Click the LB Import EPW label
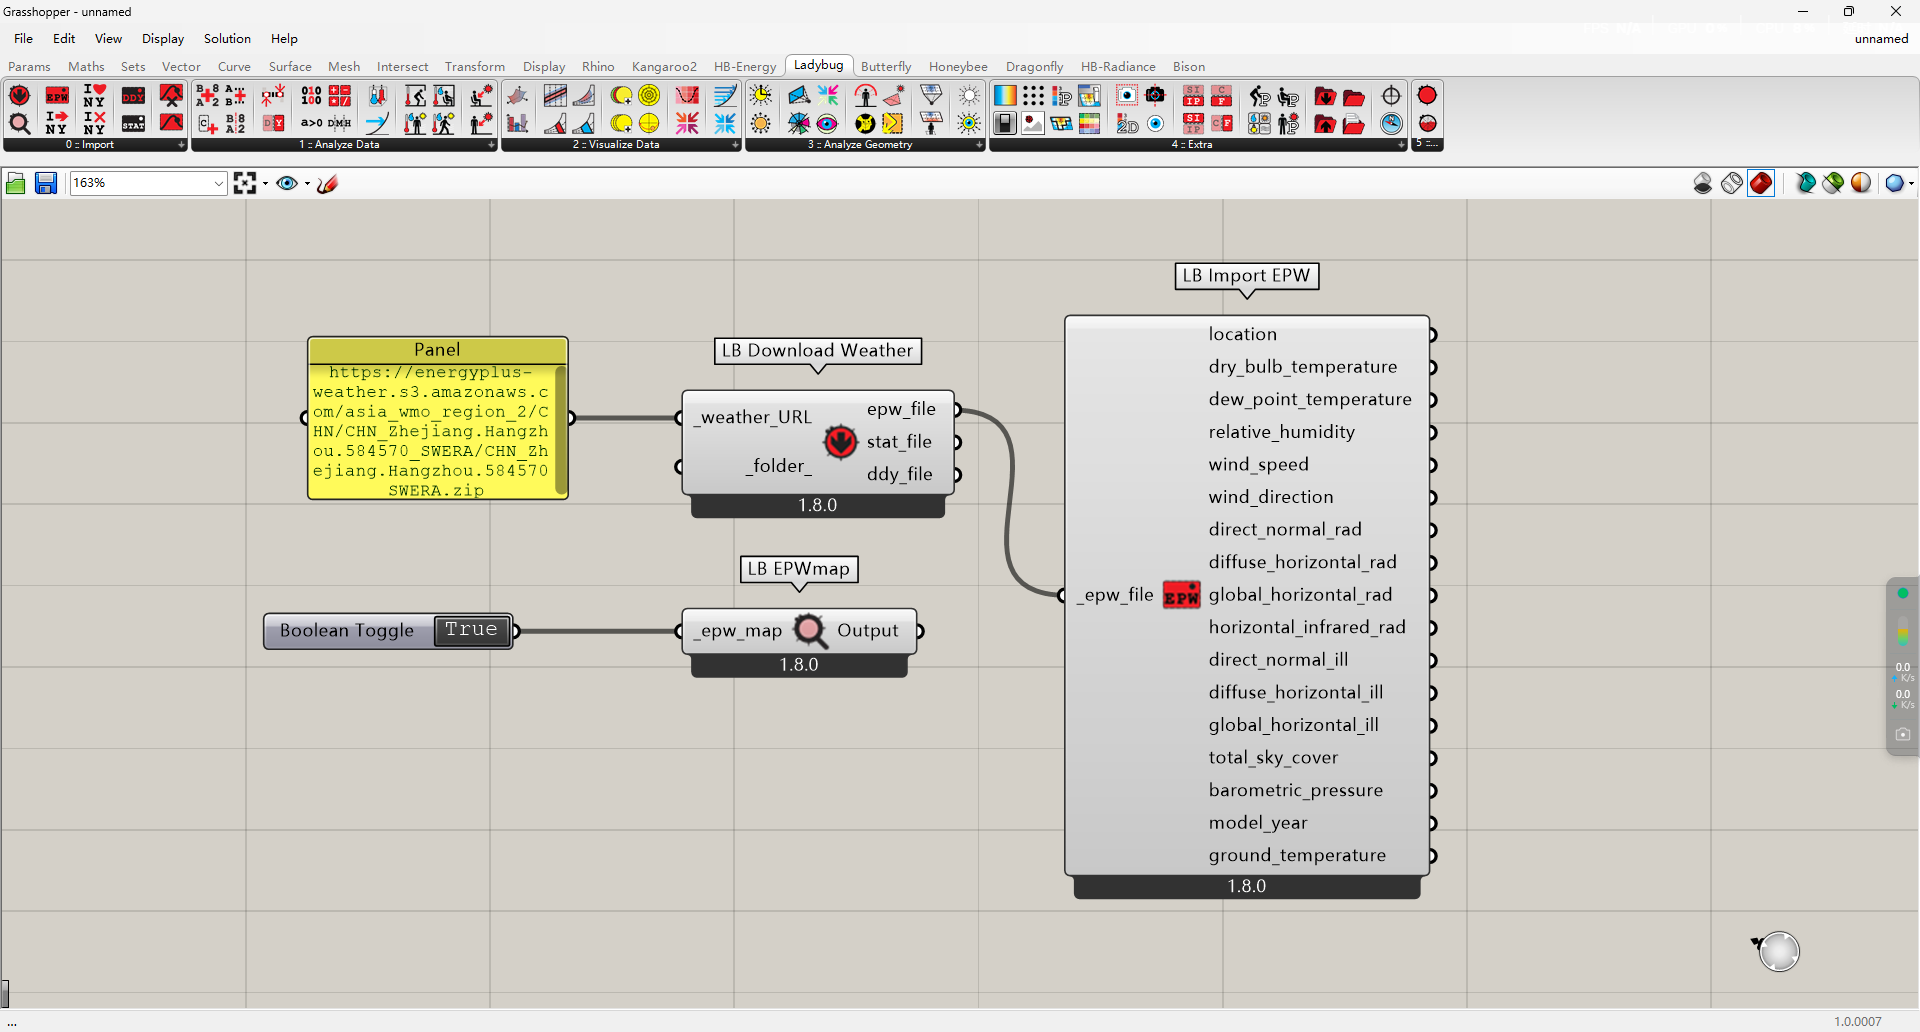This screenshot has height=1032, width=1920. point(1246,276)
